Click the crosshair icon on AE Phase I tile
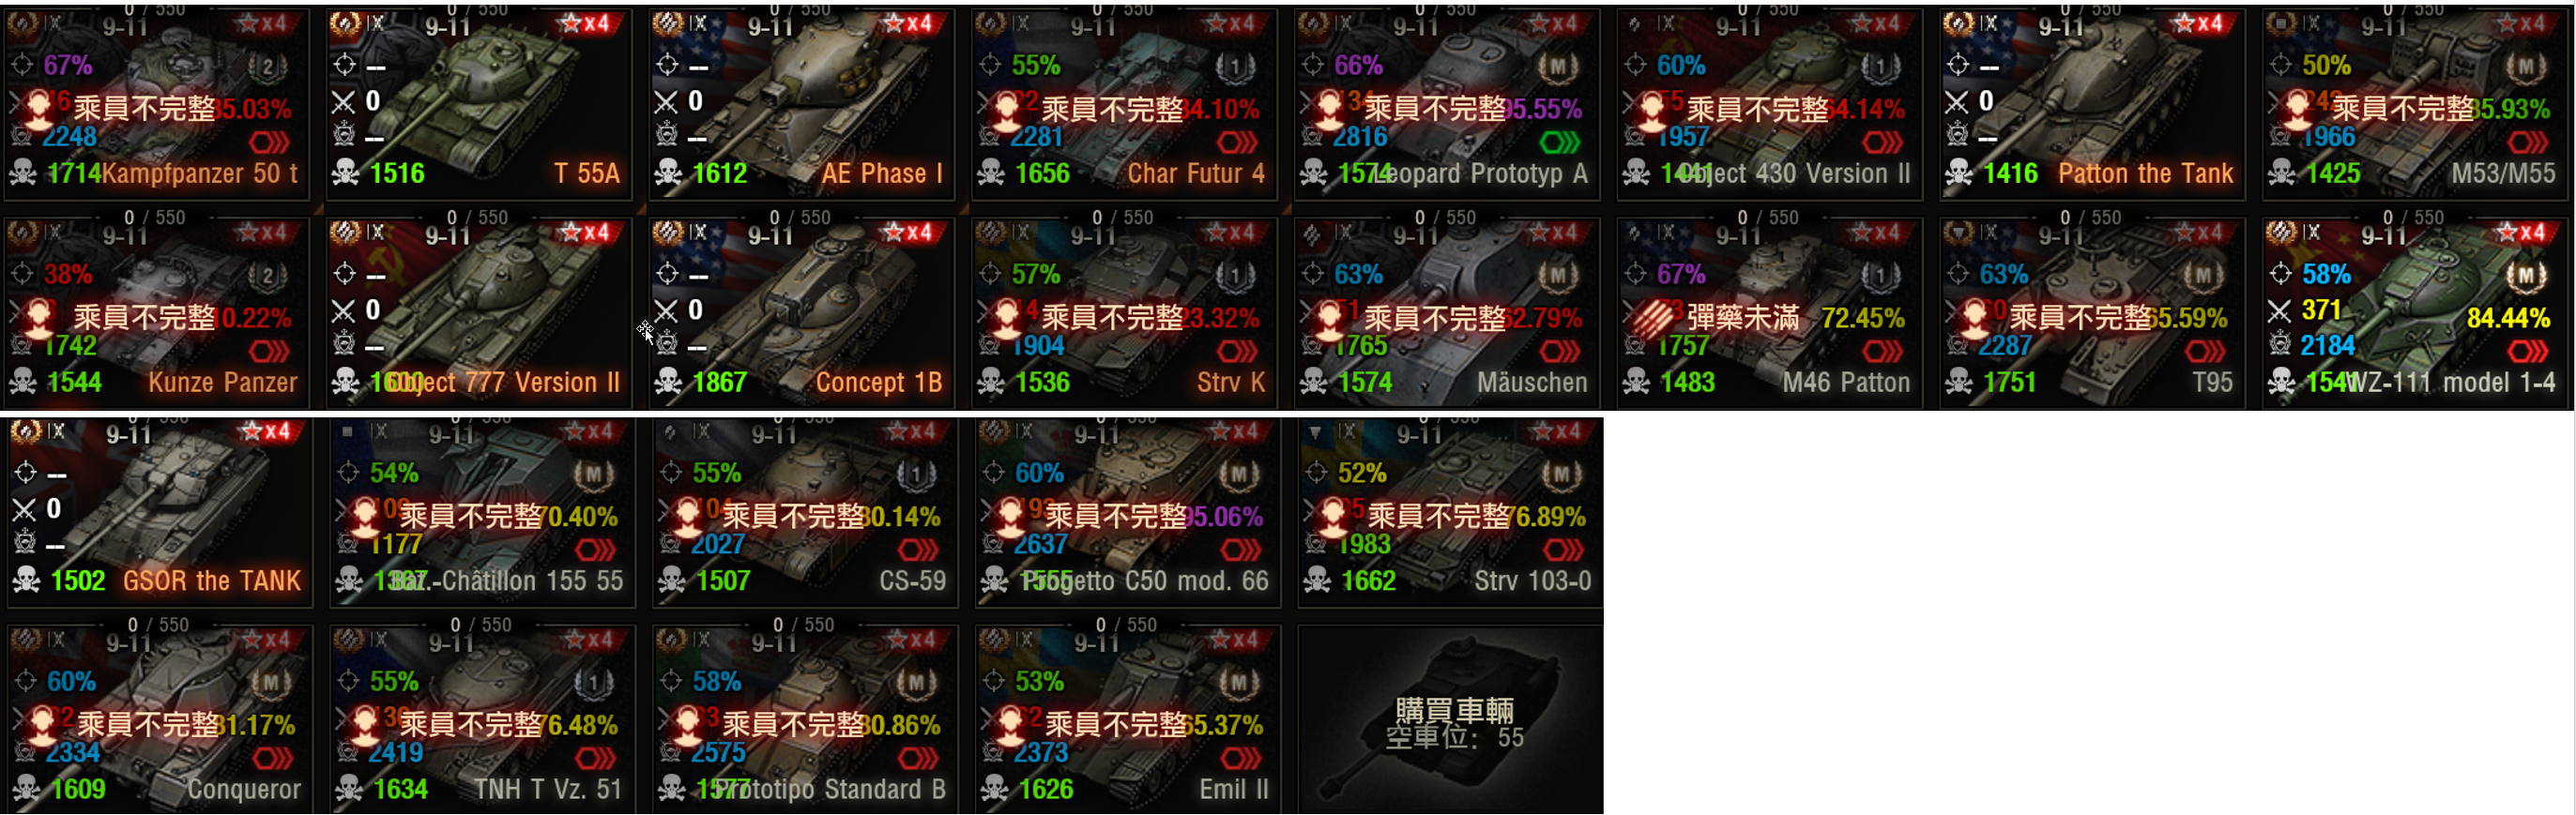The width and height of the screenshot is (2576, 815). tap(667, 65)
